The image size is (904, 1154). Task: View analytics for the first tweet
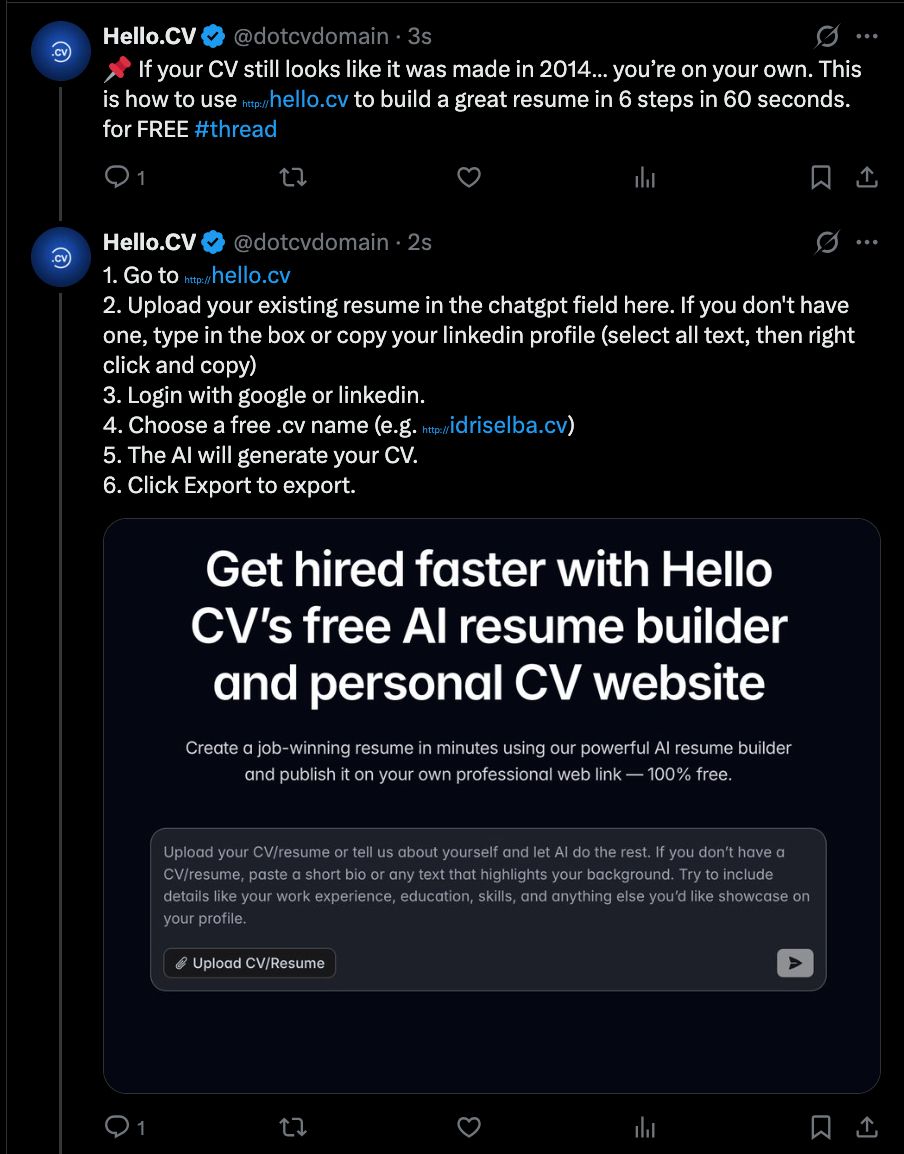[645, 178]
